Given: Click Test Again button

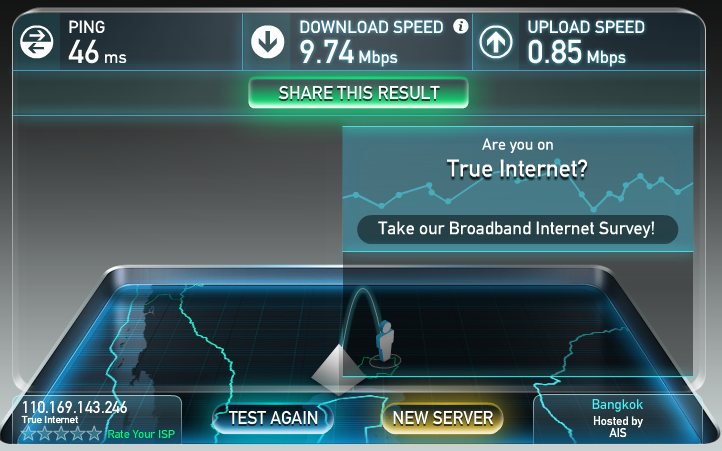Looking at the screenshot, I should point(273,418).
